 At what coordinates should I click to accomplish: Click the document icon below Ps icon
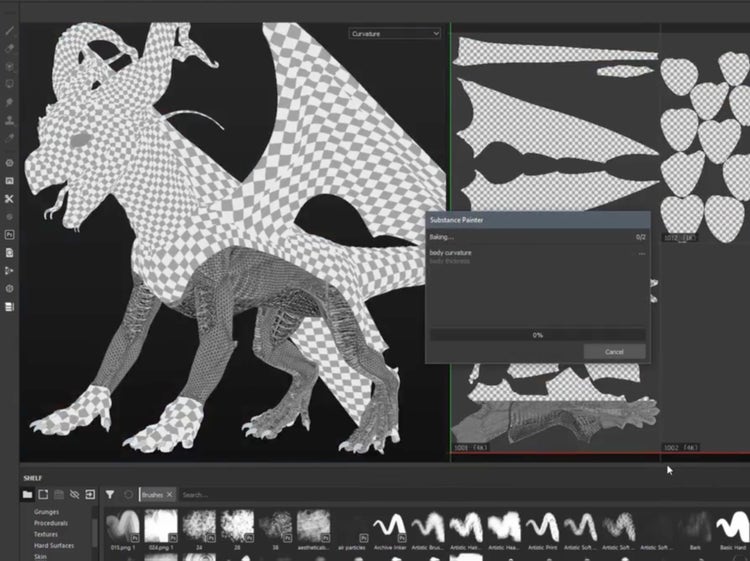click(9, 253)
